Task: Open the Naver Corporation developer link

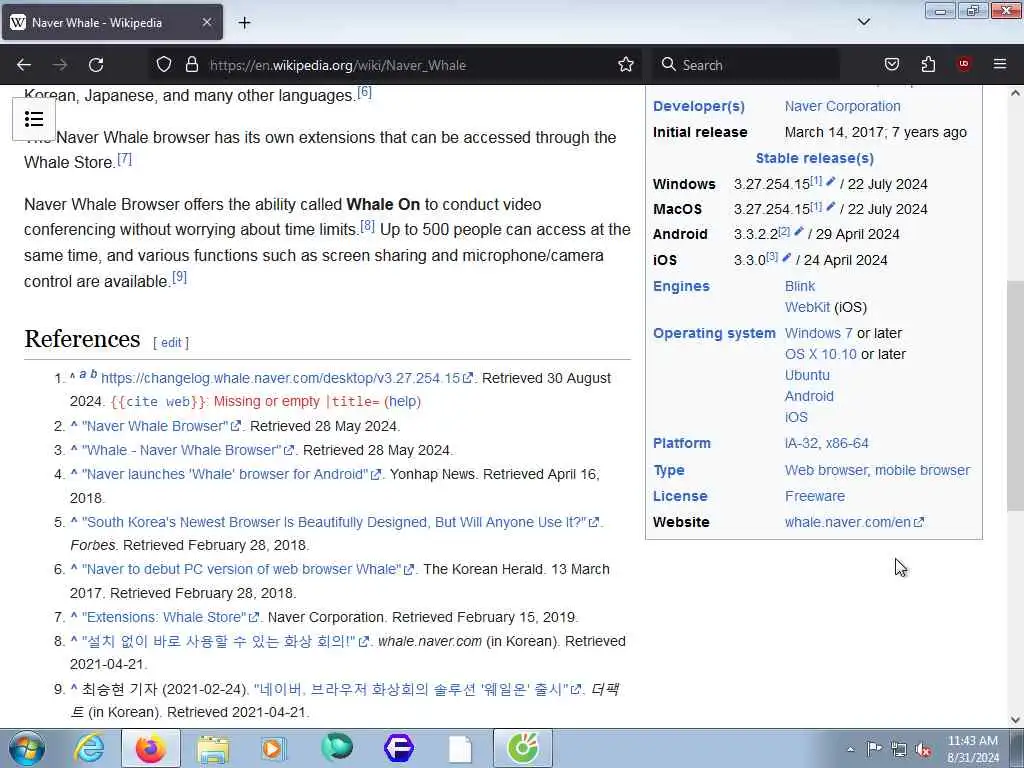Action: (842, 106)
